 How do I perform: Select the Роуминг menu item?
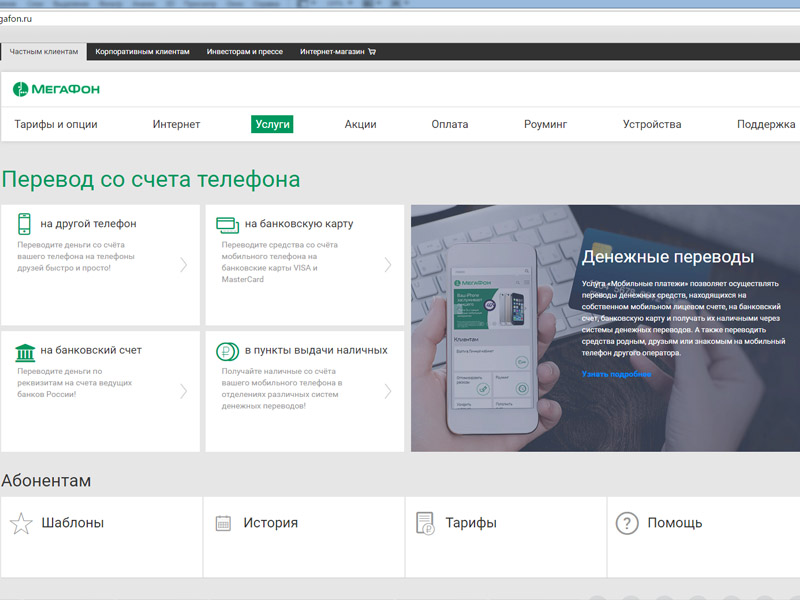click(x=545, y=124)
